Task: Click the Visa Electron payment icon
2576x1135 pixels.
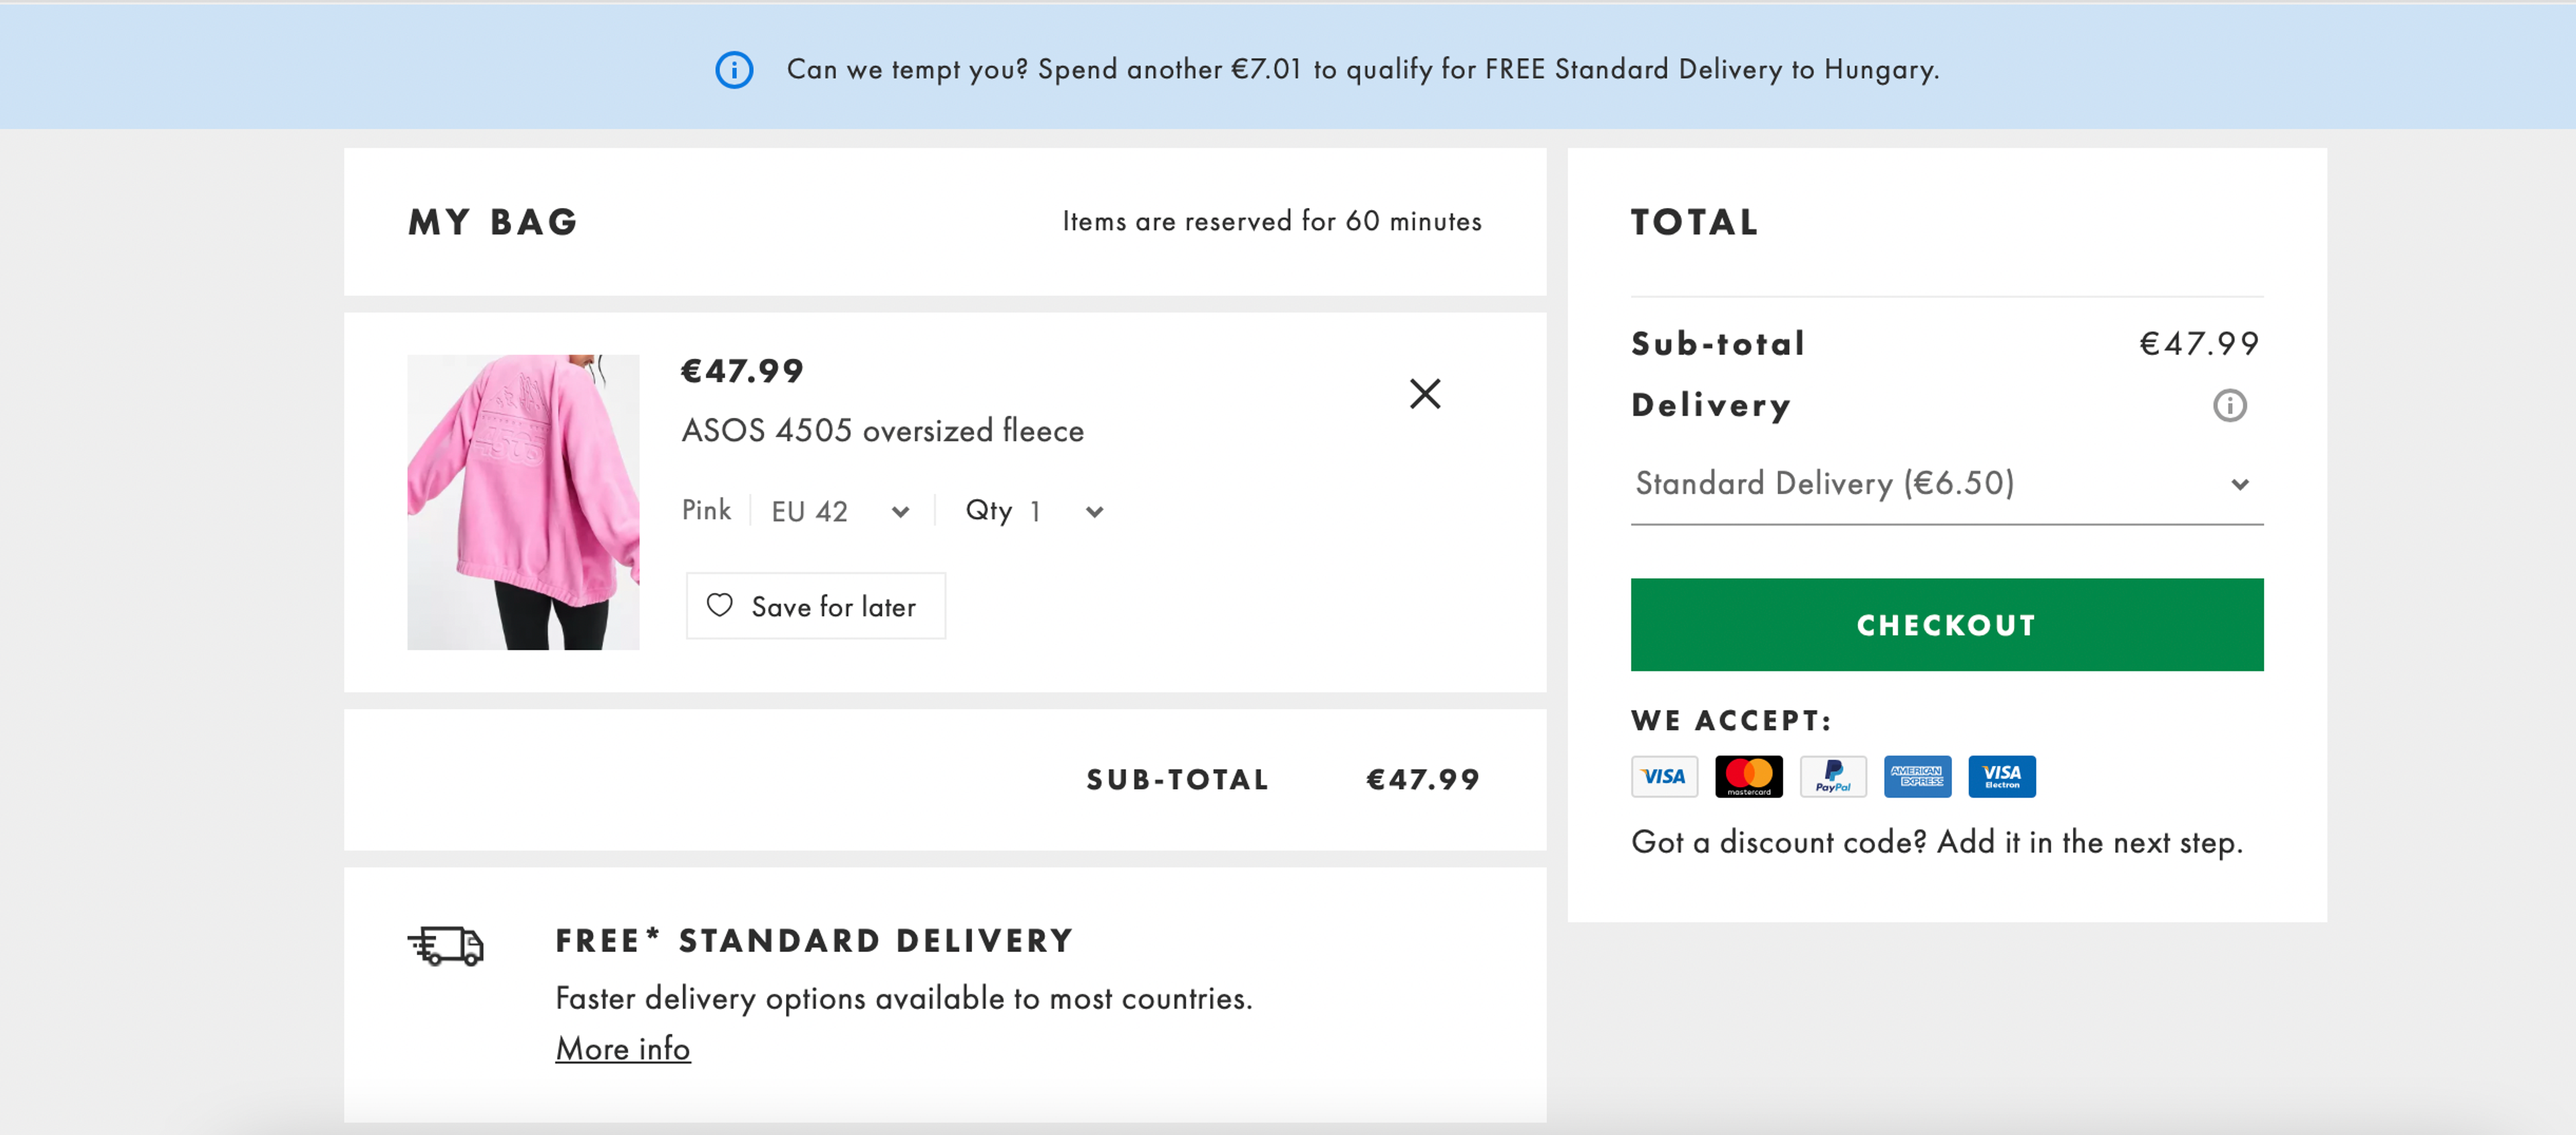Action: [2002, 776]
